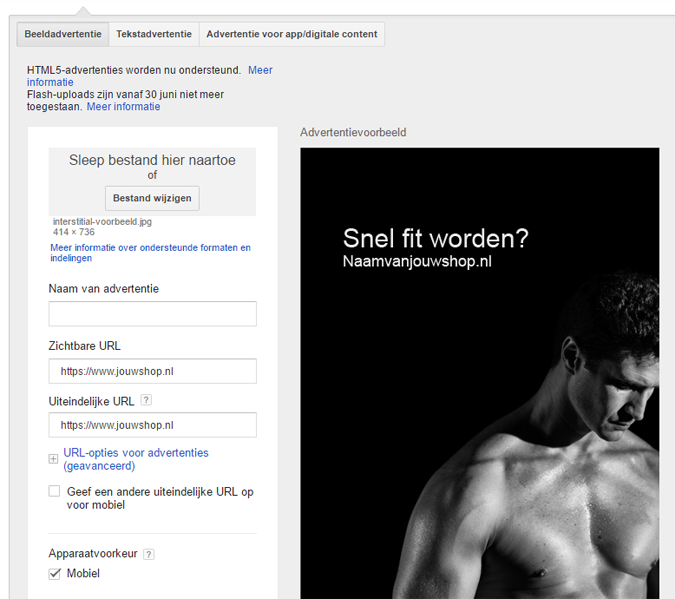Viewport: 675px width, 599px height.
Task: Click the Sleep bestand hier naartoe drop area
Action: pyautogui.click(x=152, y=181)
